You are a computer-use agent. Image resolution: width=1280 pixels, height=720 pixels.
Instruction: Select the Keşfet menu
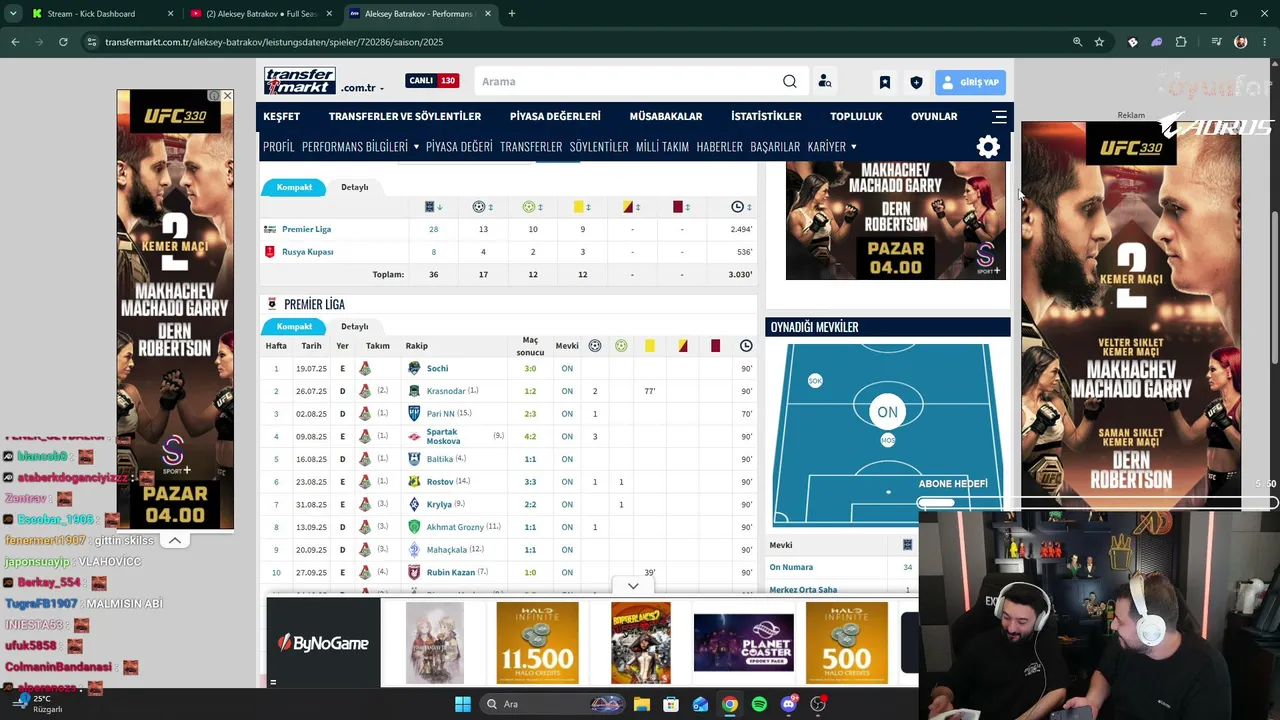click(x=281, y=117)
